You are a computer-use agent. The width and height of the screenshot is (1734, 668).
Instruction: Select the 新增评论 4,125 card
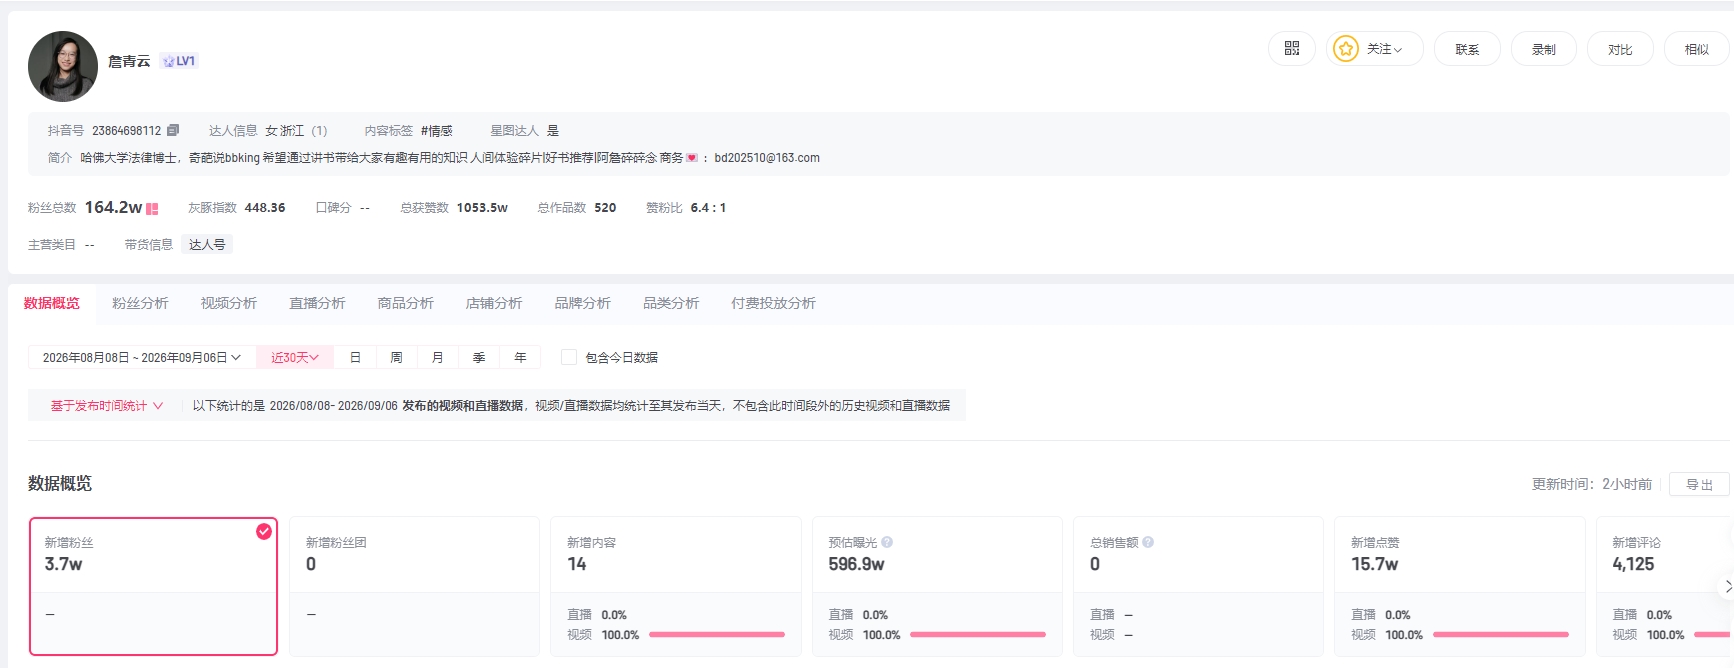1665,586
